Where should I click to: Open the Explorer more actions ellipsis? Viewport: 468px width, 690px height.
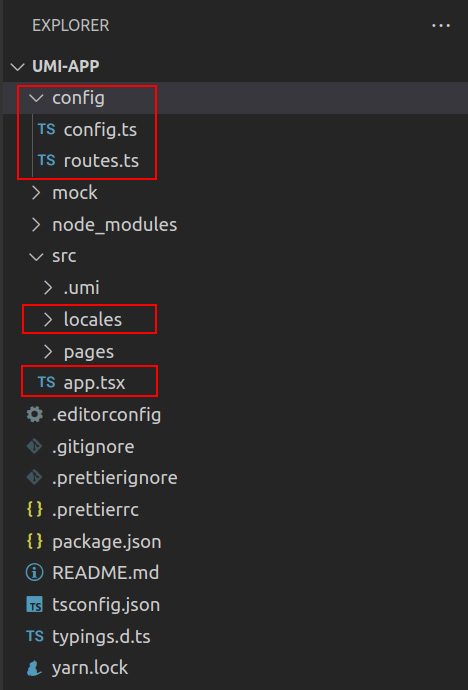click(441, 26)
